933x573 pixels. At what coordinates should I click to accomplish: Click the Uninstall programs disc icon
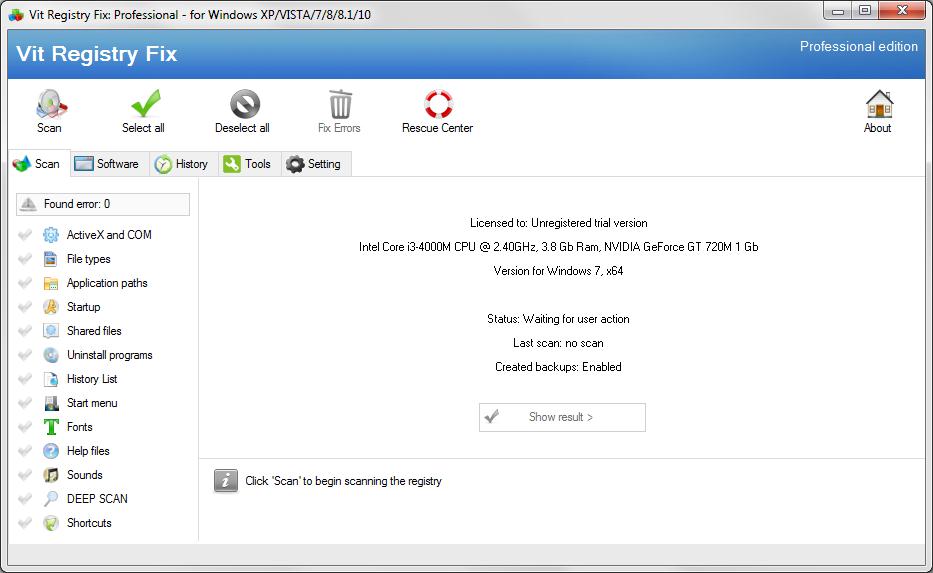pyautogui.click(x=51, y=355)
